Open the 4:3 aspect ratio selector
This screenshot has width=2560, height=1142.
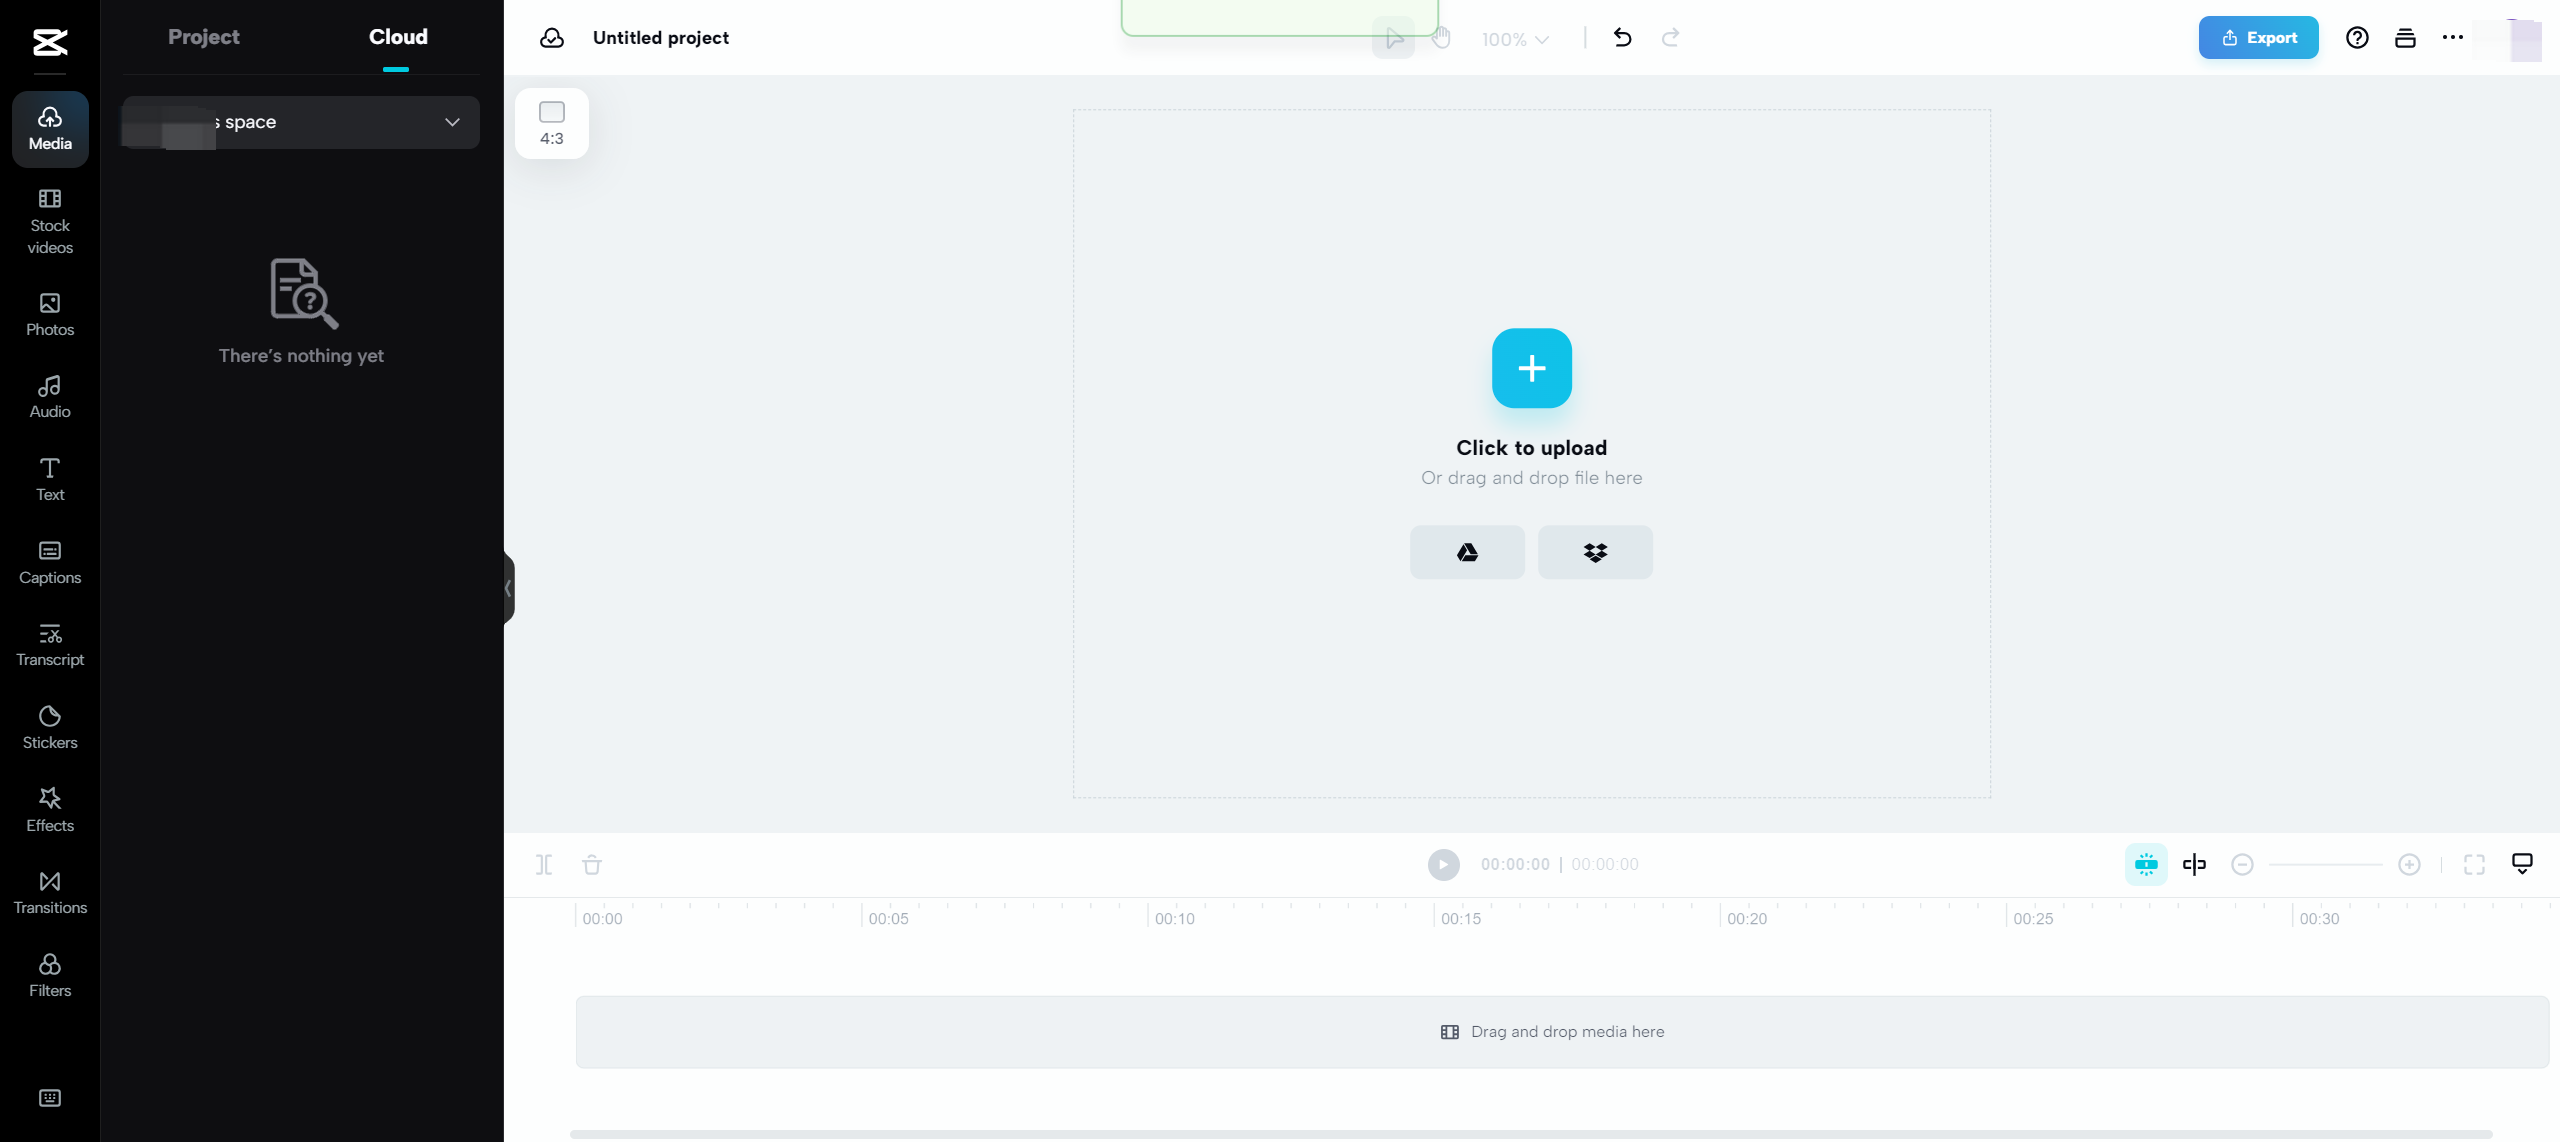coord(552,123)
